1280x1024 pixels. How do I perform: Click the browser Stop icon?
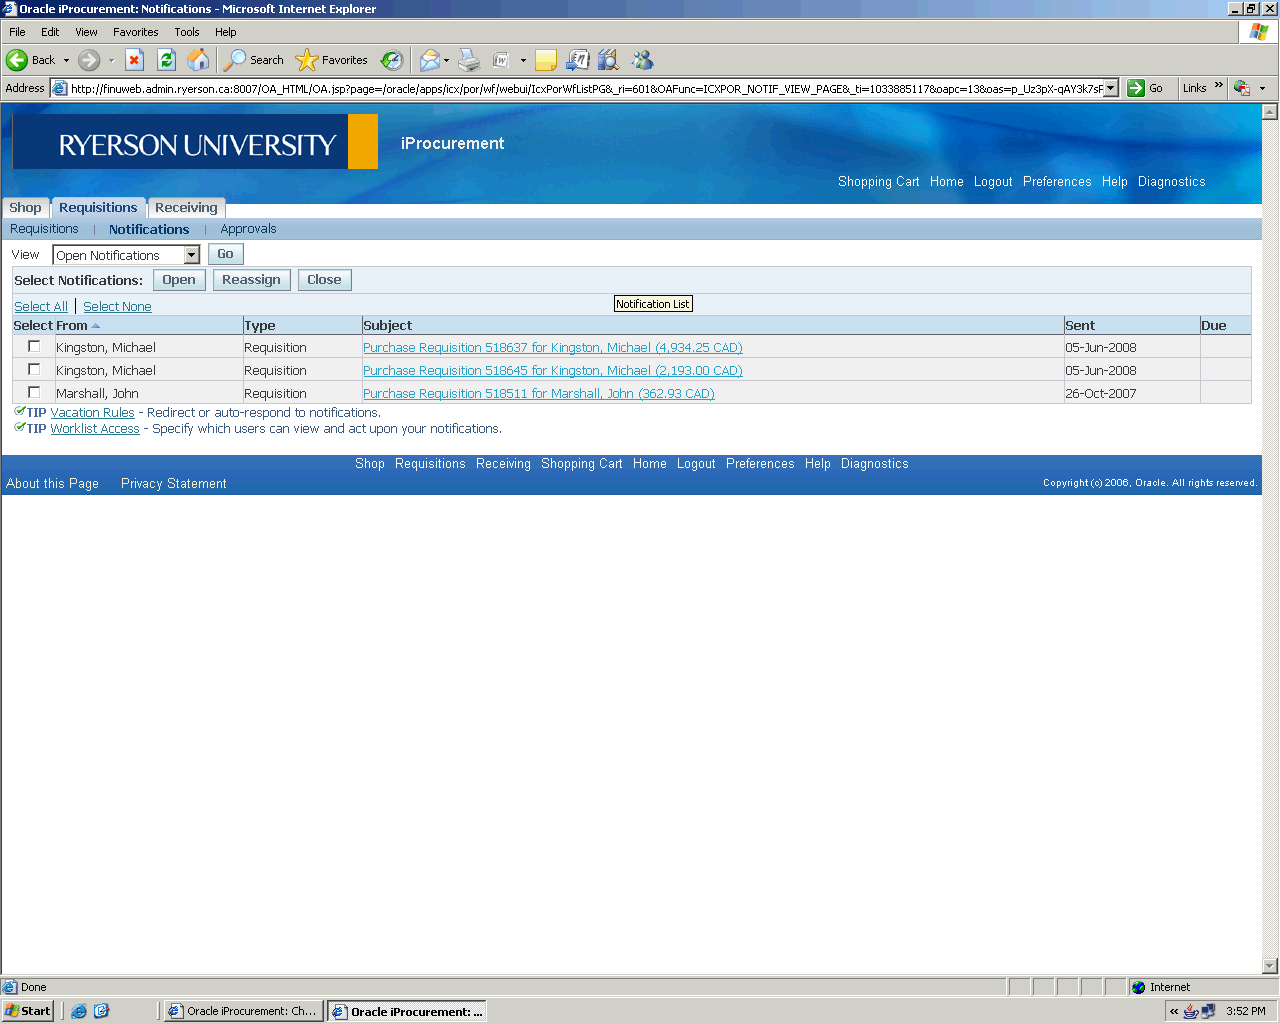coord(134,60)
